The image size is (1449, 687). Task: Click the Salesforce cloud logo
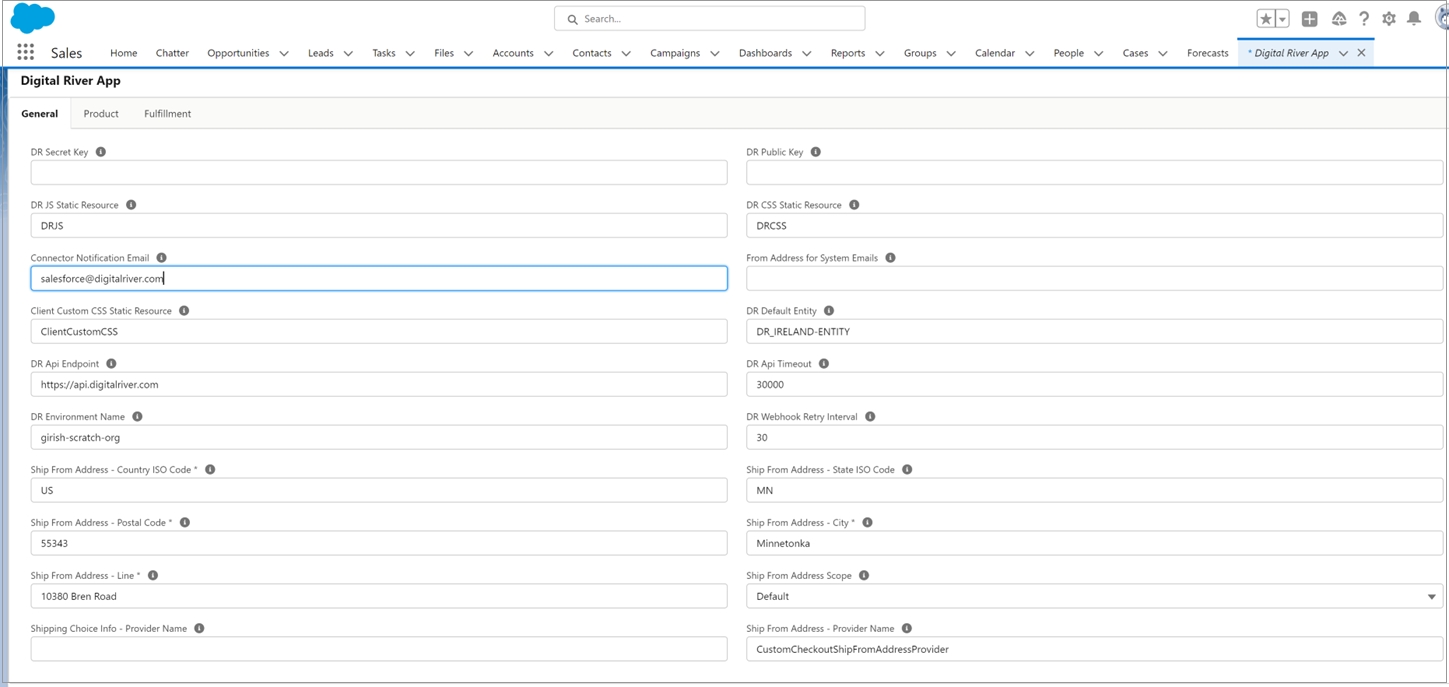(33, 18)
